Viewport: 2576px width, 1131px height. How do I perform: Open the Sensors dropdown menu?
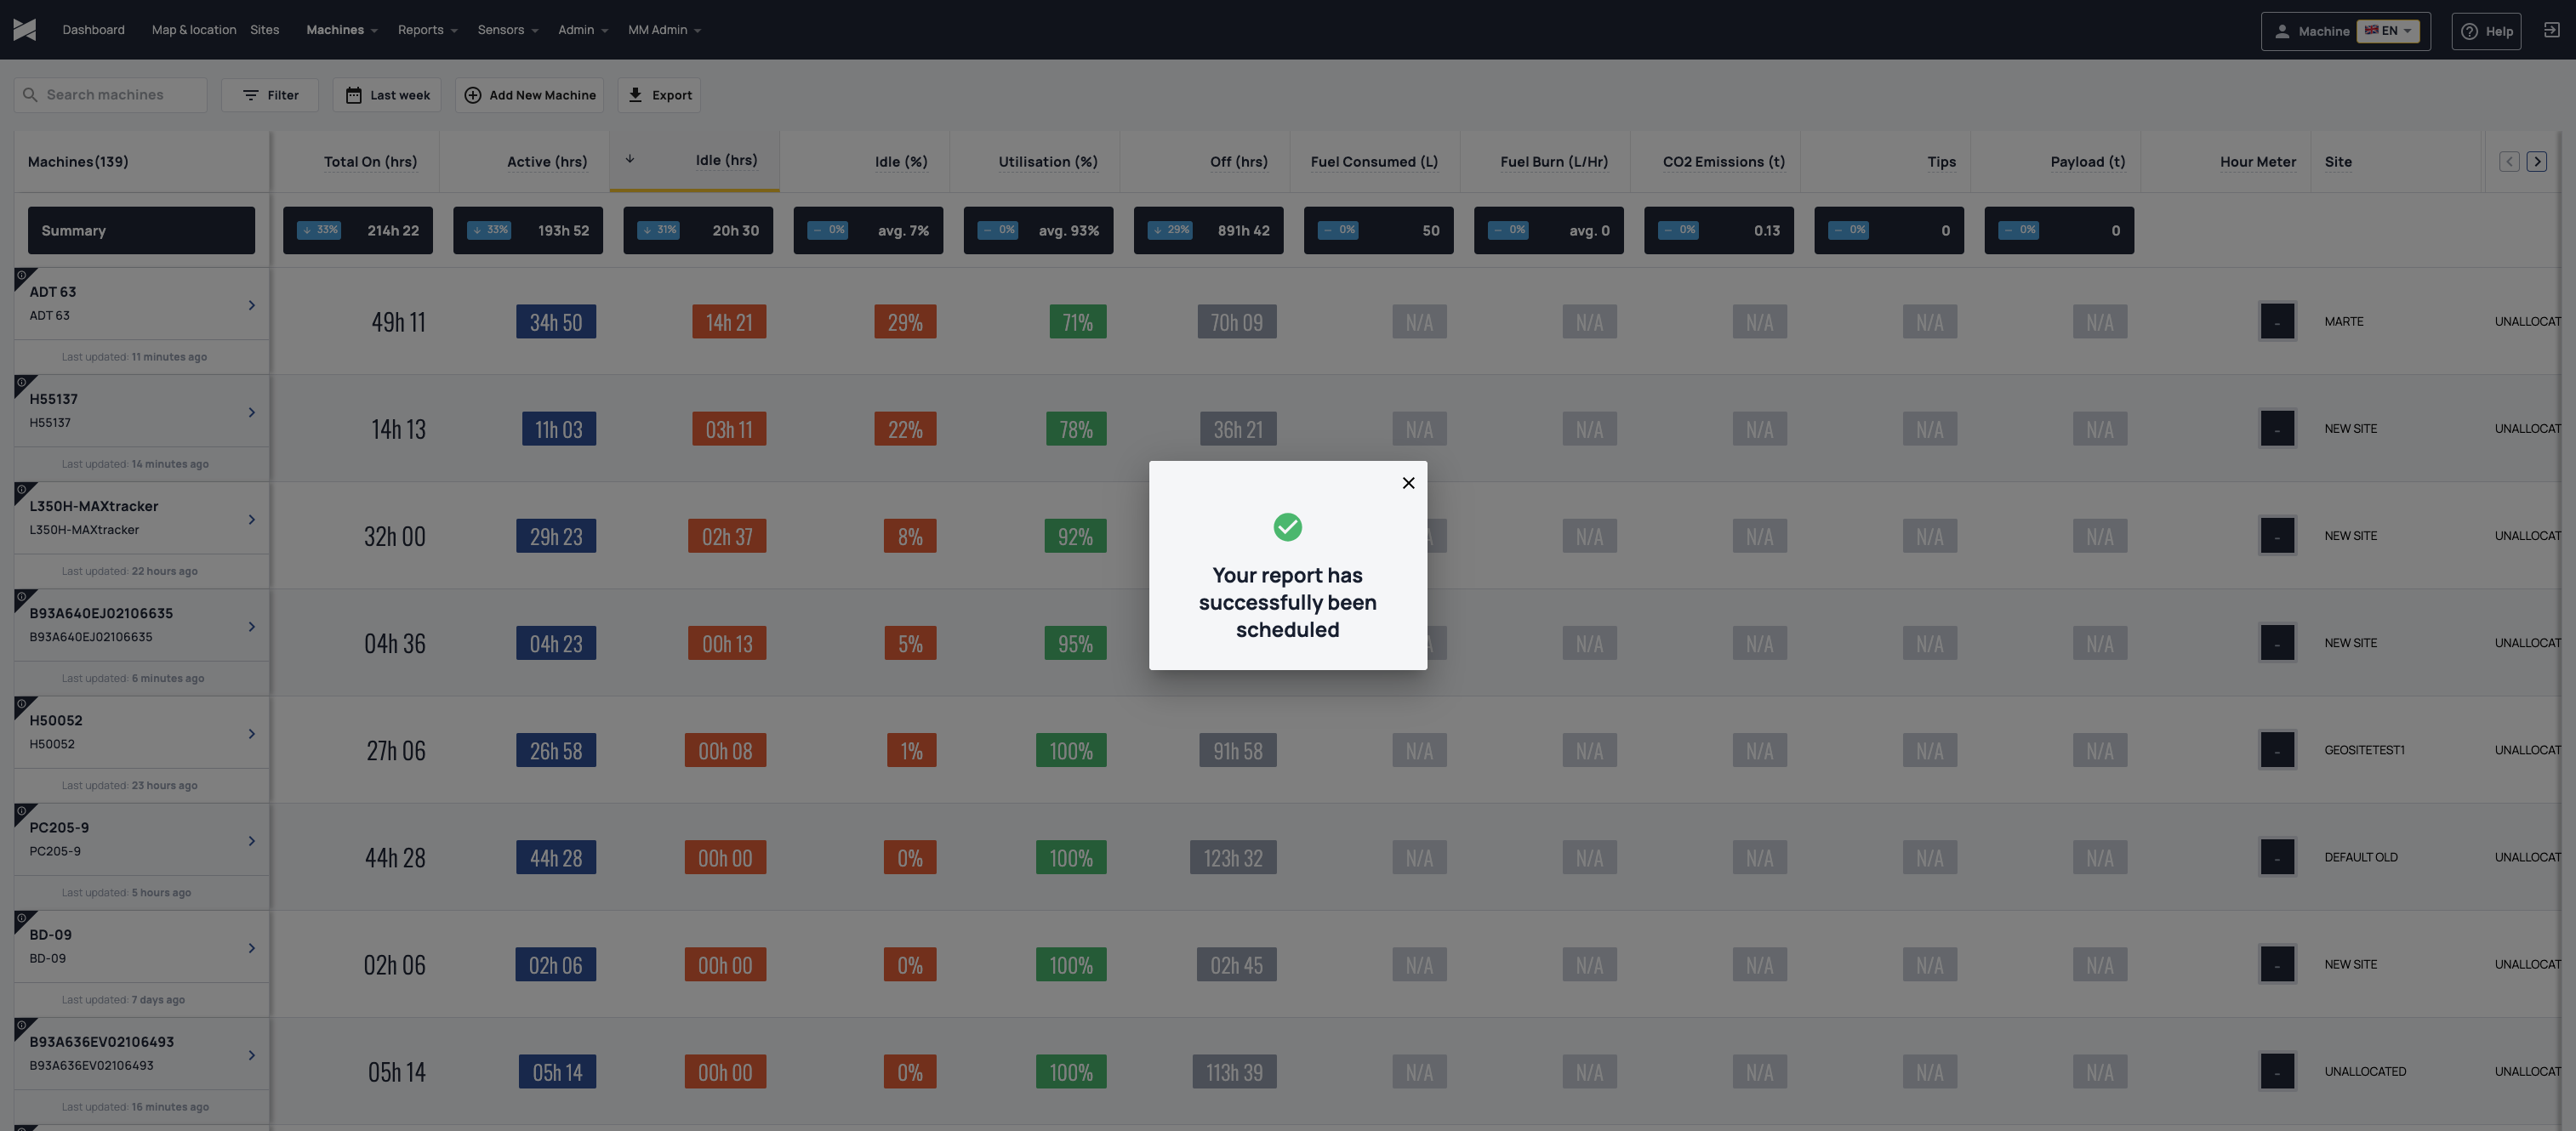point(508,30)
